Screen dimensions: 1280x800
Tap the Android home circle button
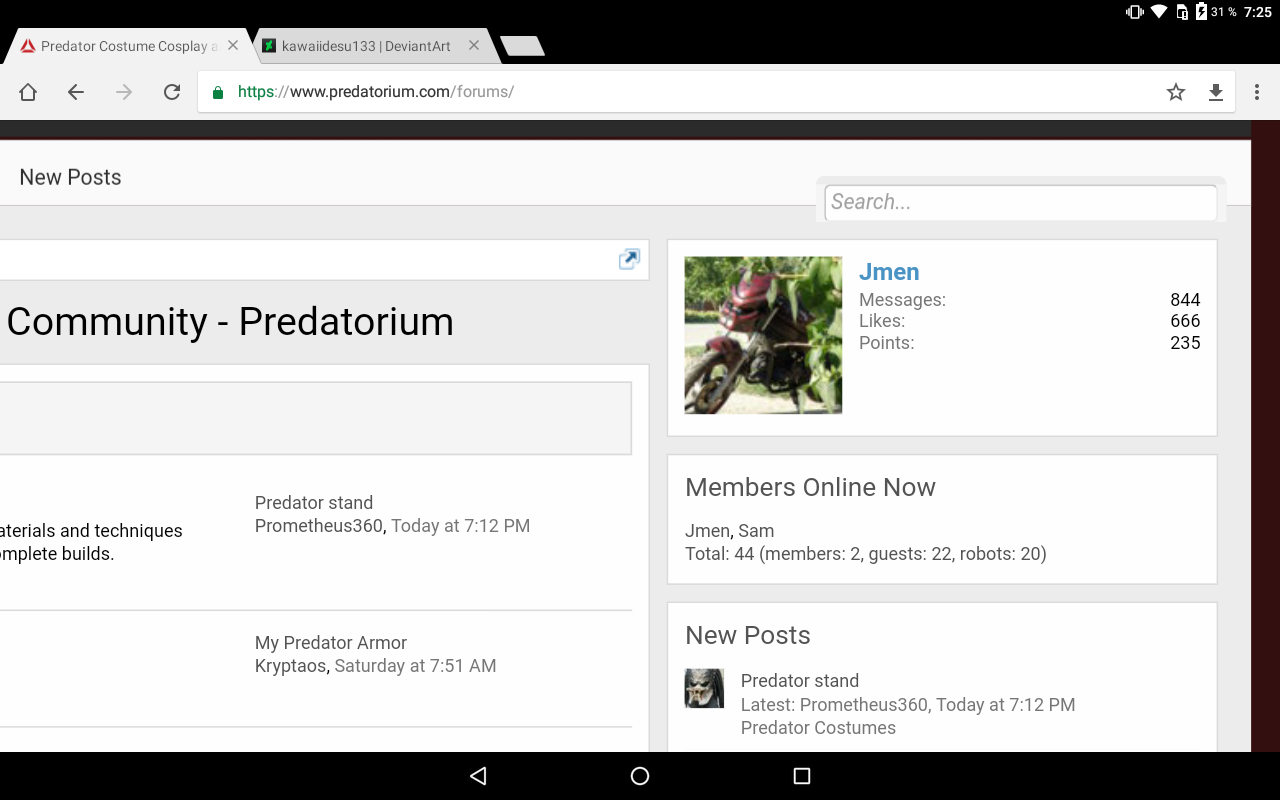click(640, 776)
